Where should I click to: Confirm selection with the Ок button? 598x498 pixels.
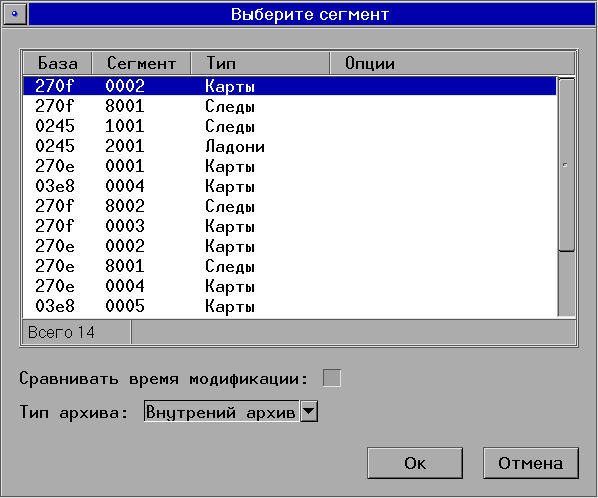415,463
